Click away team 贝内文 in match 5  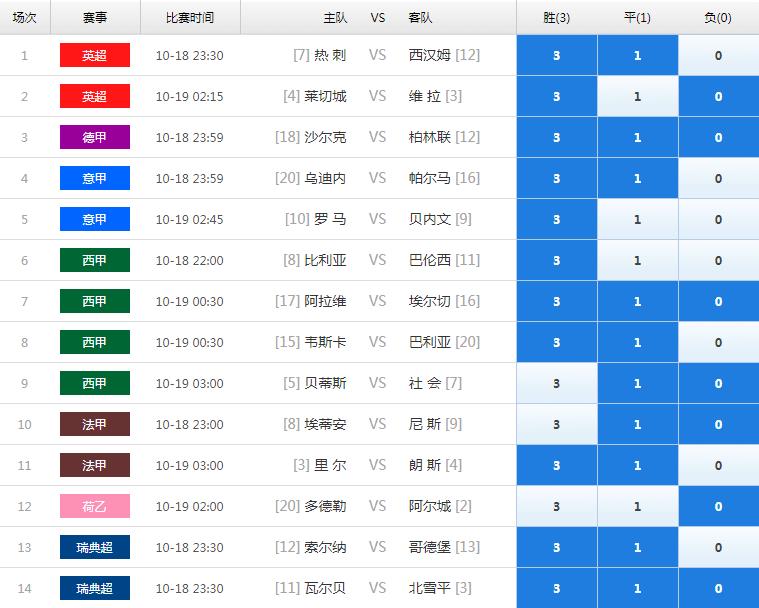(x=430, y=219)
